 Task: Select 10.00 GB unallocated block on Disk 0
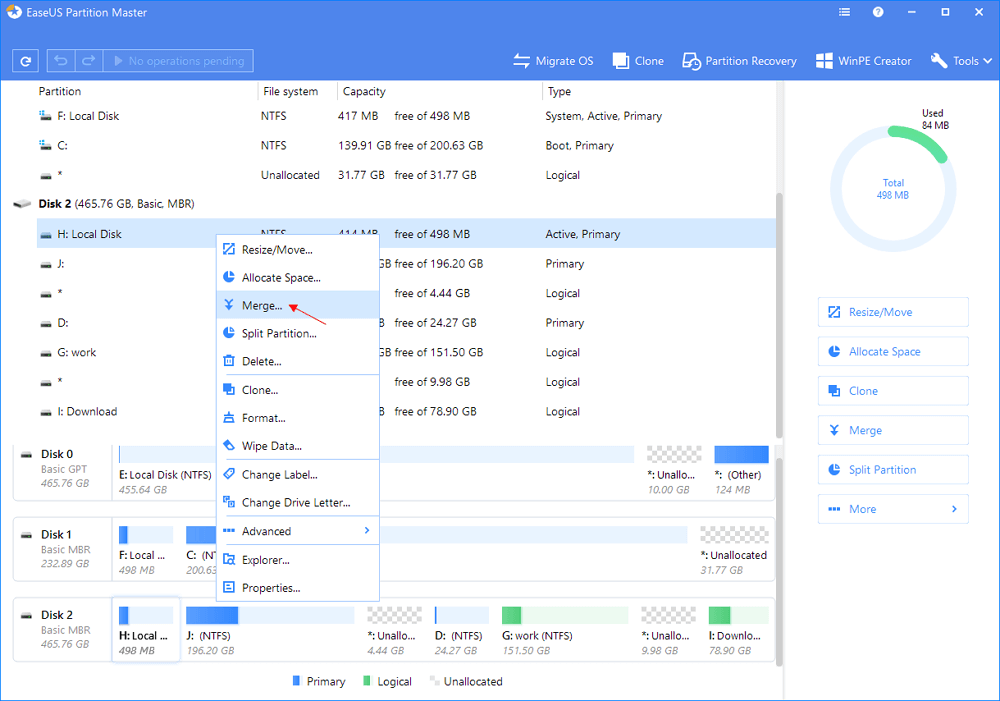click(673, 471)
